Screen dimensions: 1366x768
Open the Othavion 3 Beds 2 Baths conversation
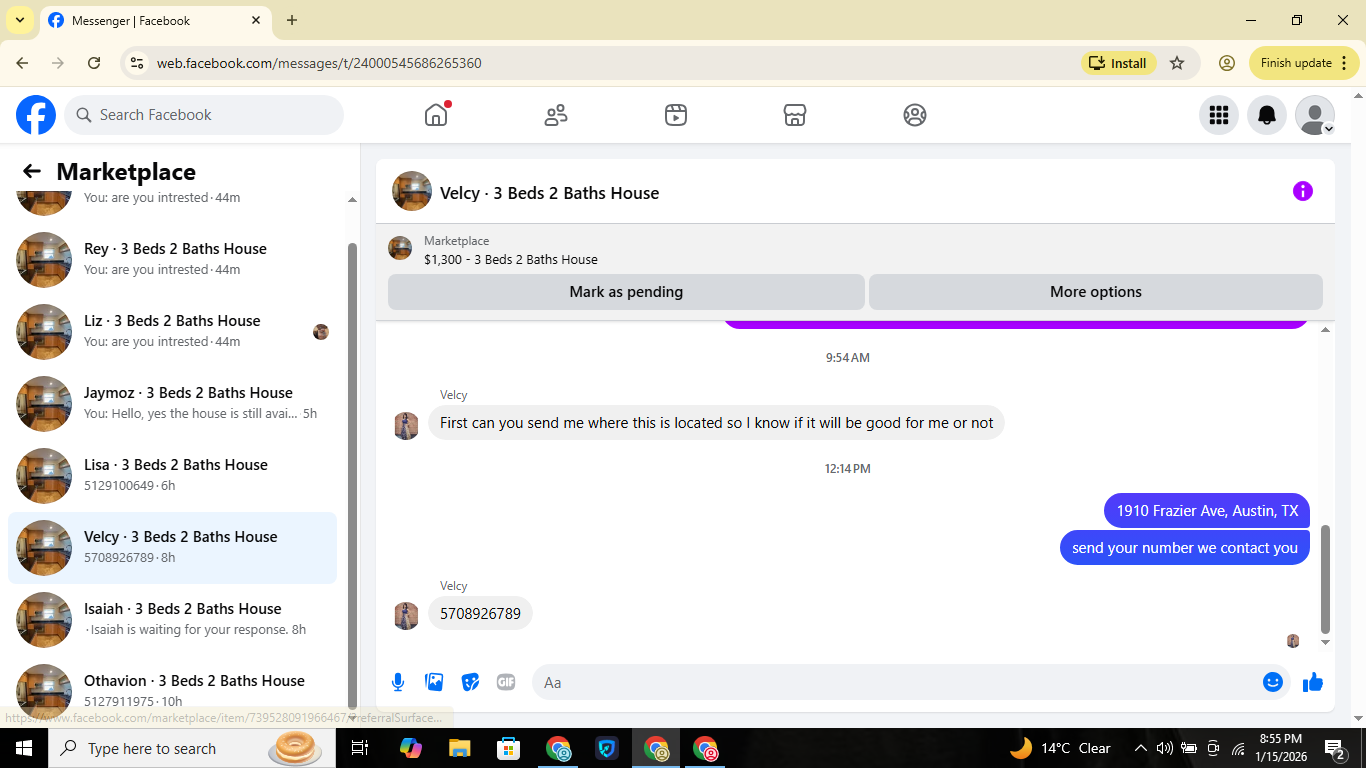point(172,692)
